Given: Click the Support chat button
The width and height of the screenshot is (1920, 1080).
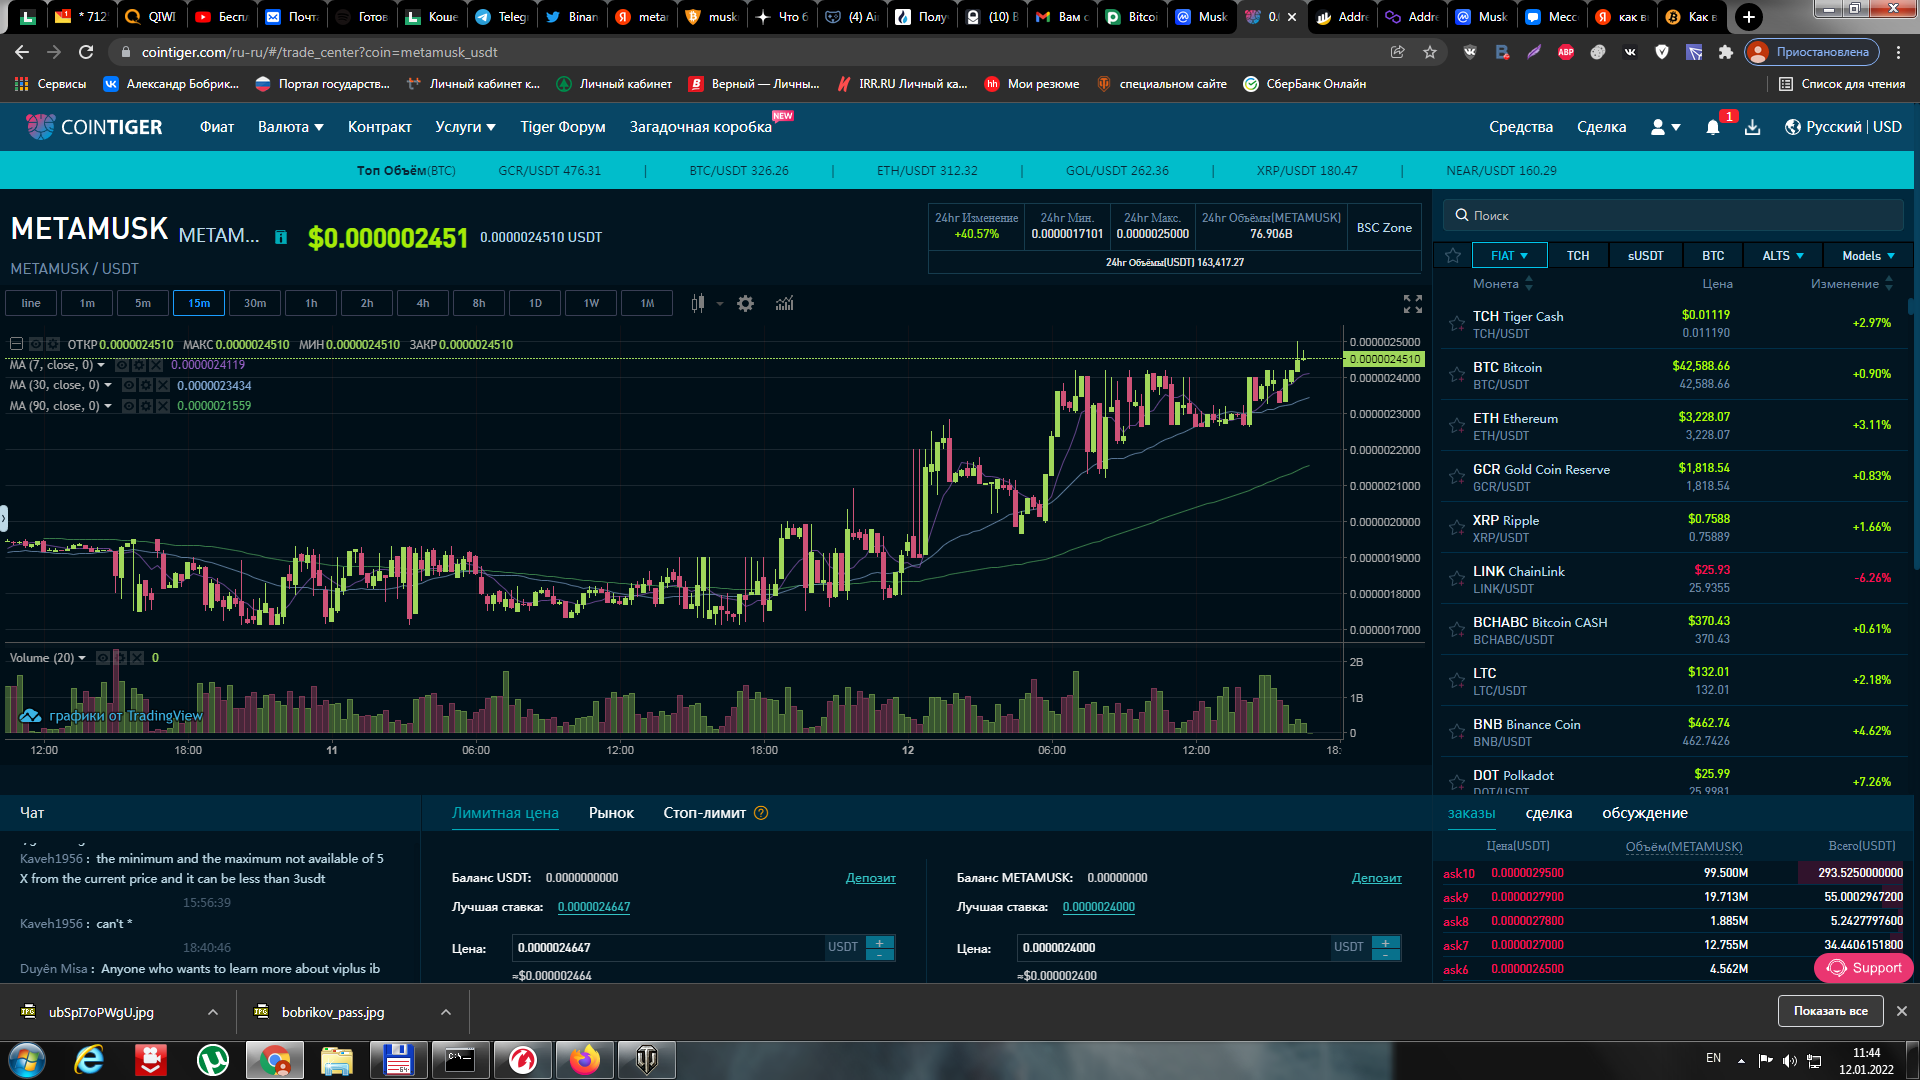Looking at the screenshot, I should pyautogui.click(x=1864, y=968).
